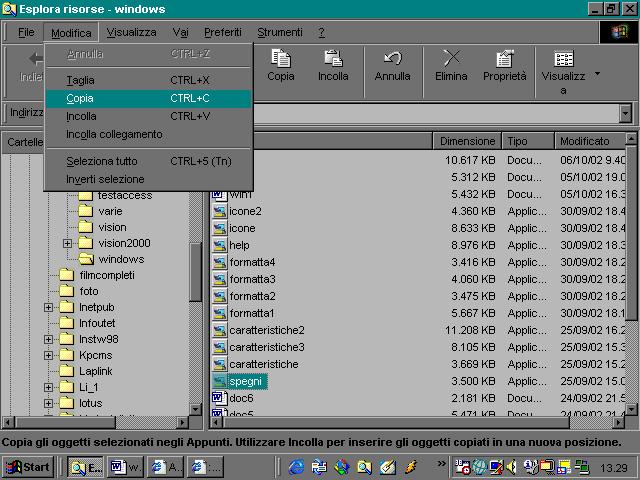The width and height of the screenshot is (640, 480).
Task: Expand the Kpcms folder node
Action: click(48, 355)
